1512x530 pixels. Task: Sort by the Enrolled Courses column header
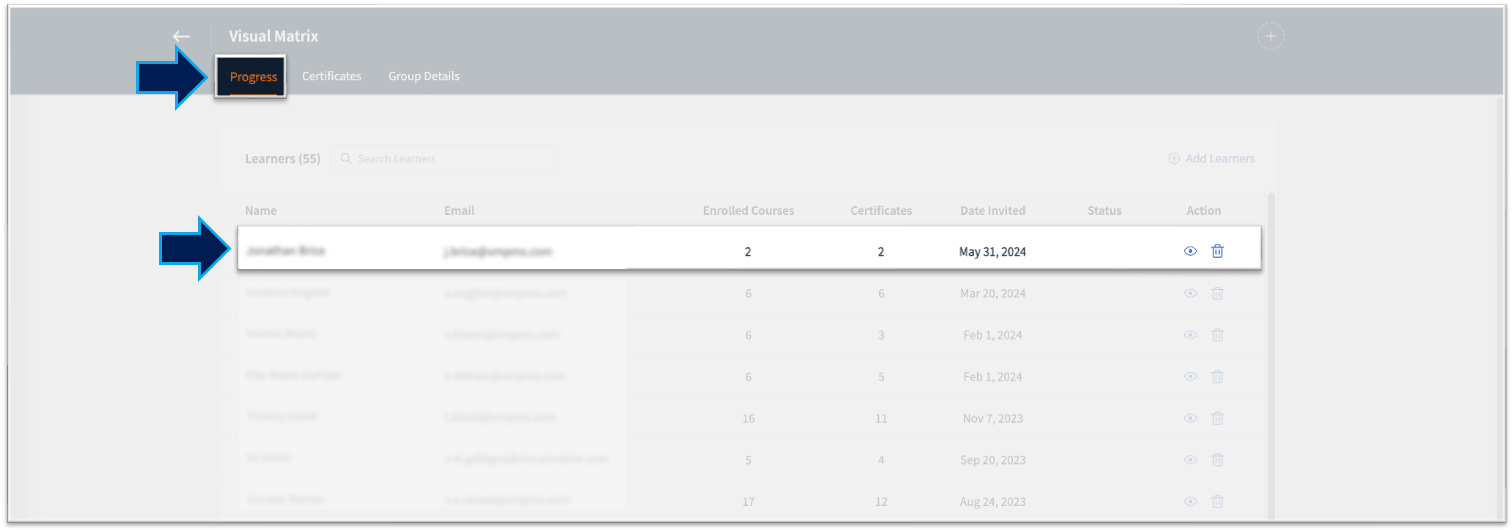click(748, 211)
